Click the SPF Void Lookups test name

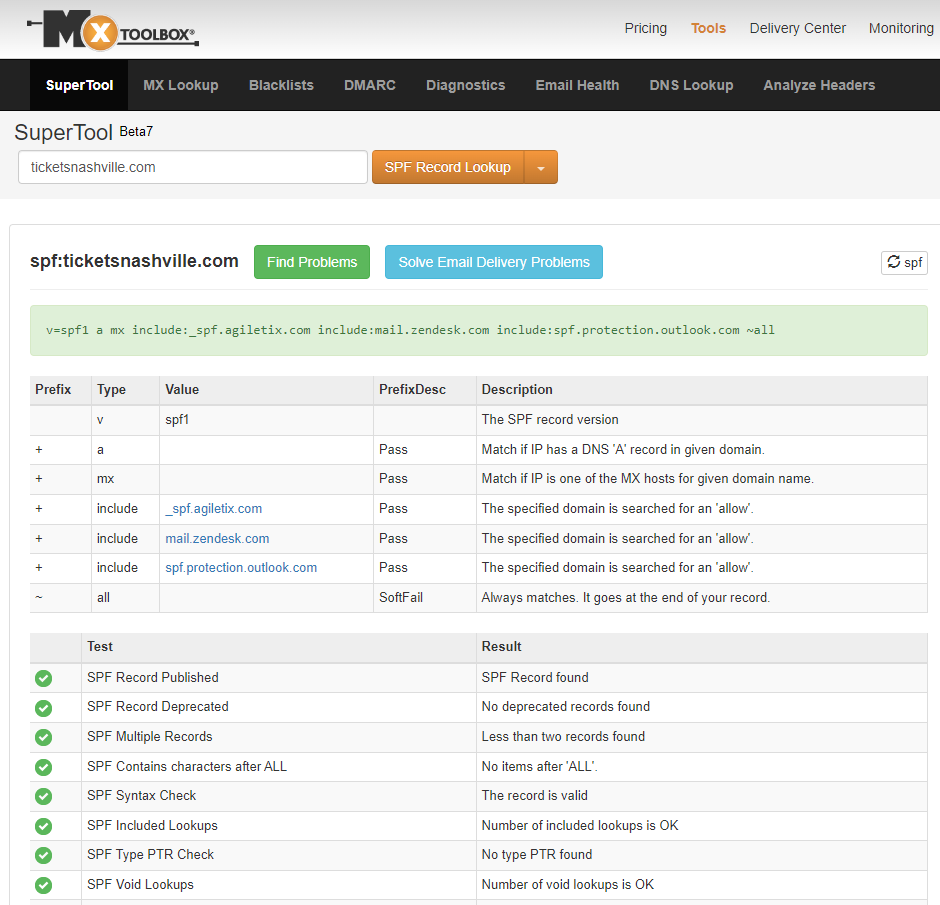pos(140,885)
